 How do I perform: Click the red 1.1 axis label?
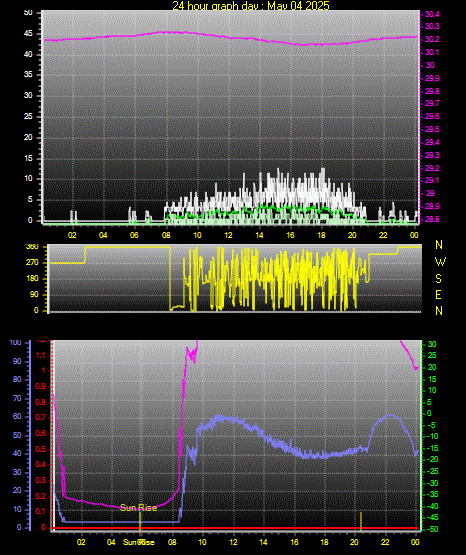41,355
